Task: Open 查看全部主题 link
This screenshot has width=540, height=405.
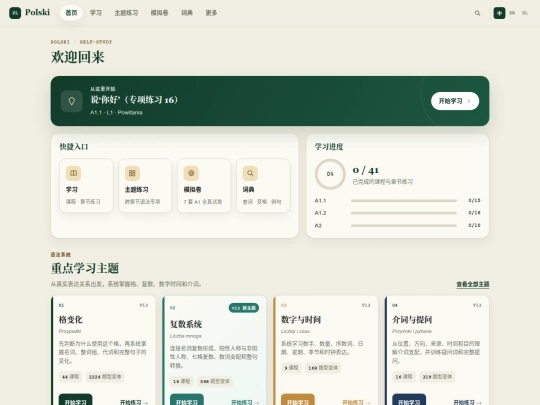Action: (473, 284)
